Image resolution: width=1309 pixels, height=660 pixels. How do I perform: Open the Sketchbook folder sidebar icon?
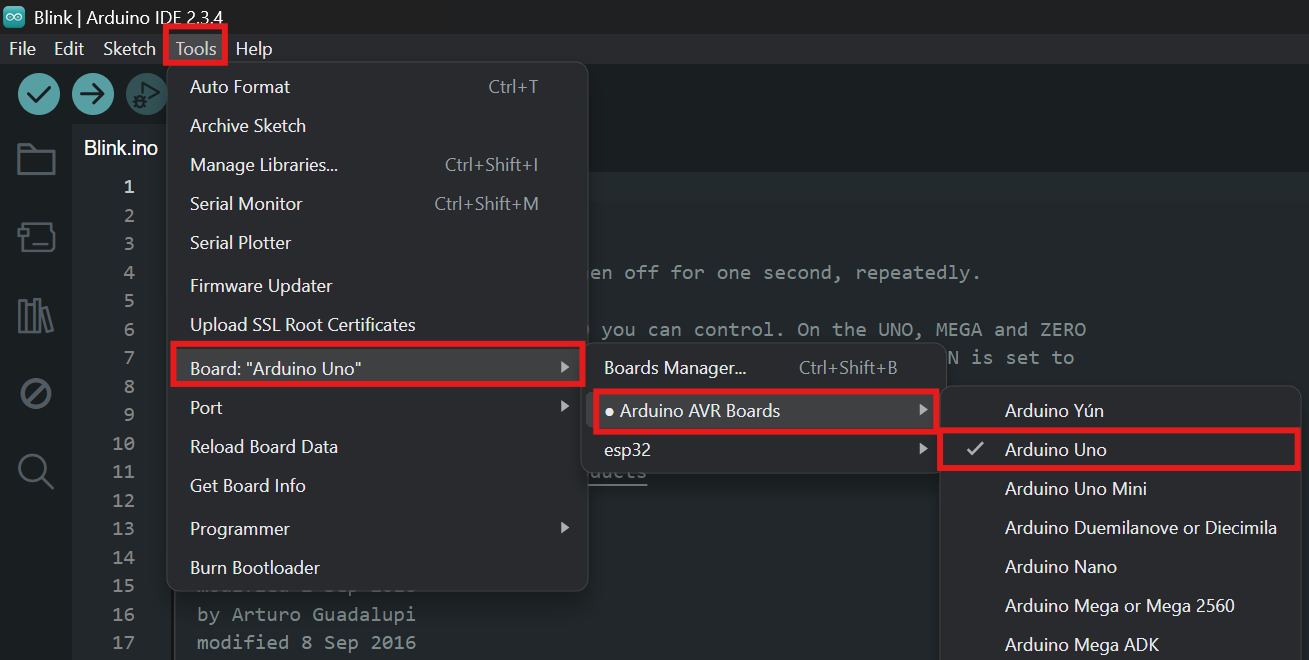[x=36, y=160]
